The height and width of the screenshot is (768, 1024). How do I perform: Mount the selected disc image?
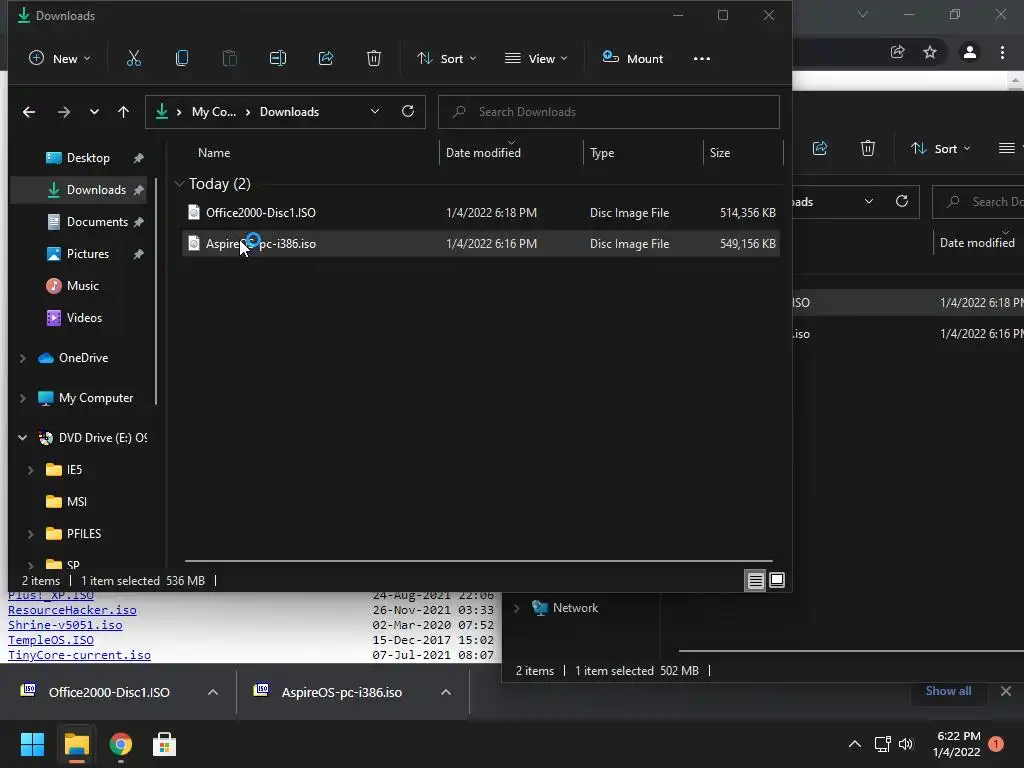click(632, 58)
